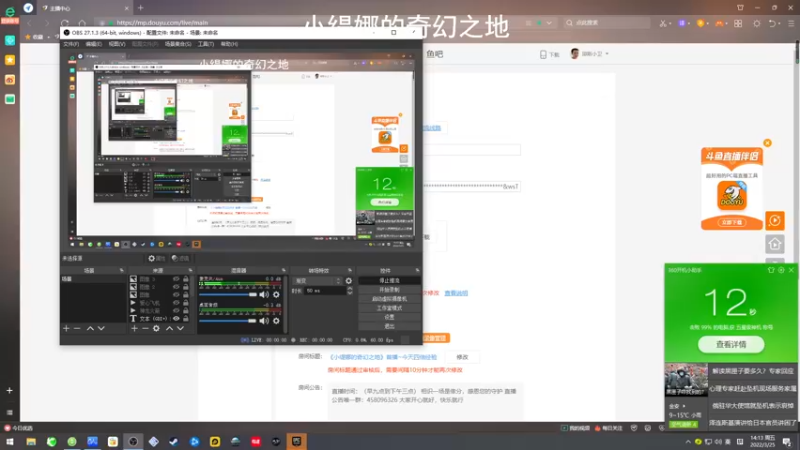800x450 pixels.
Task: Toggle lock on 文本 (GDI+) source
Action: click(x=186, y=318)
